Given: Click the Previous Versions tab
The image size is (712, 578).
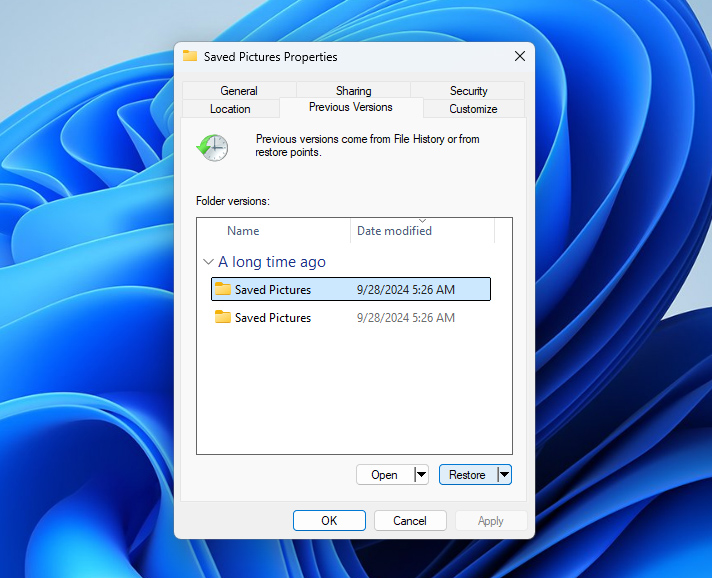Looking at the screenshot, I should (x=351, y=107).
